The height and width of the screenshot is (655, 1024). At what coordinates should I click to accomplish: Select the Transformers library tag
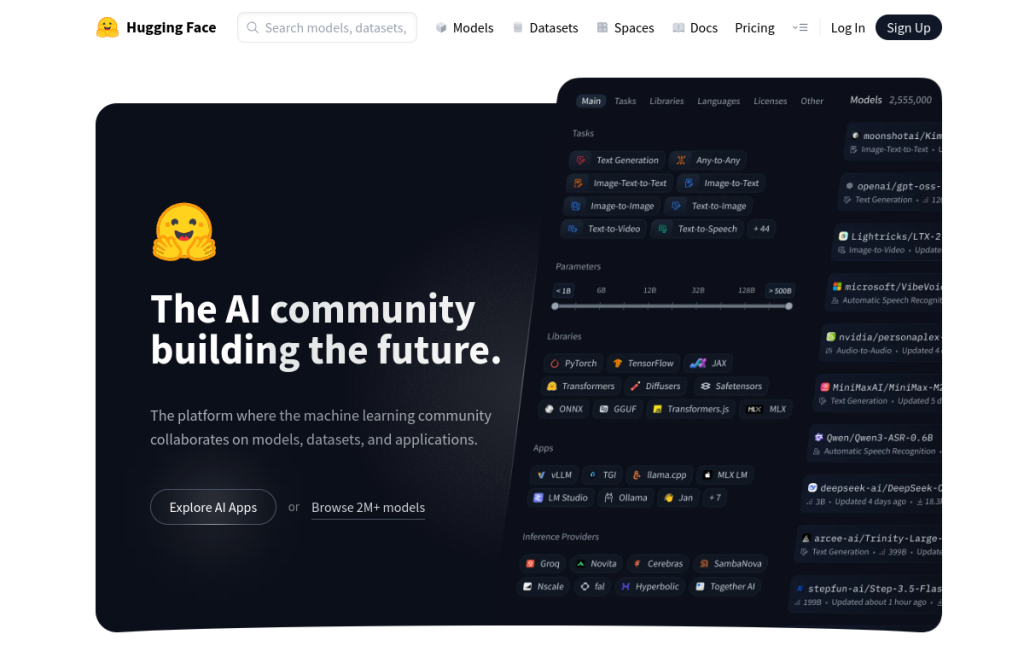click(581, 387)
